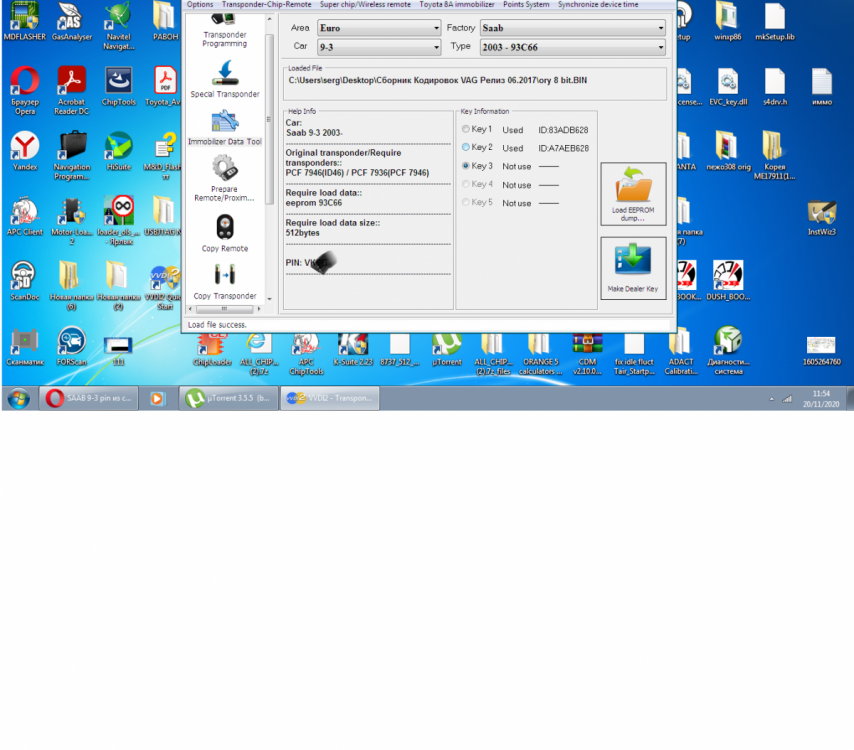Click sidebar scroll down arrow
854x750 pixels.
pyautogui.click(x=269, y=299)
